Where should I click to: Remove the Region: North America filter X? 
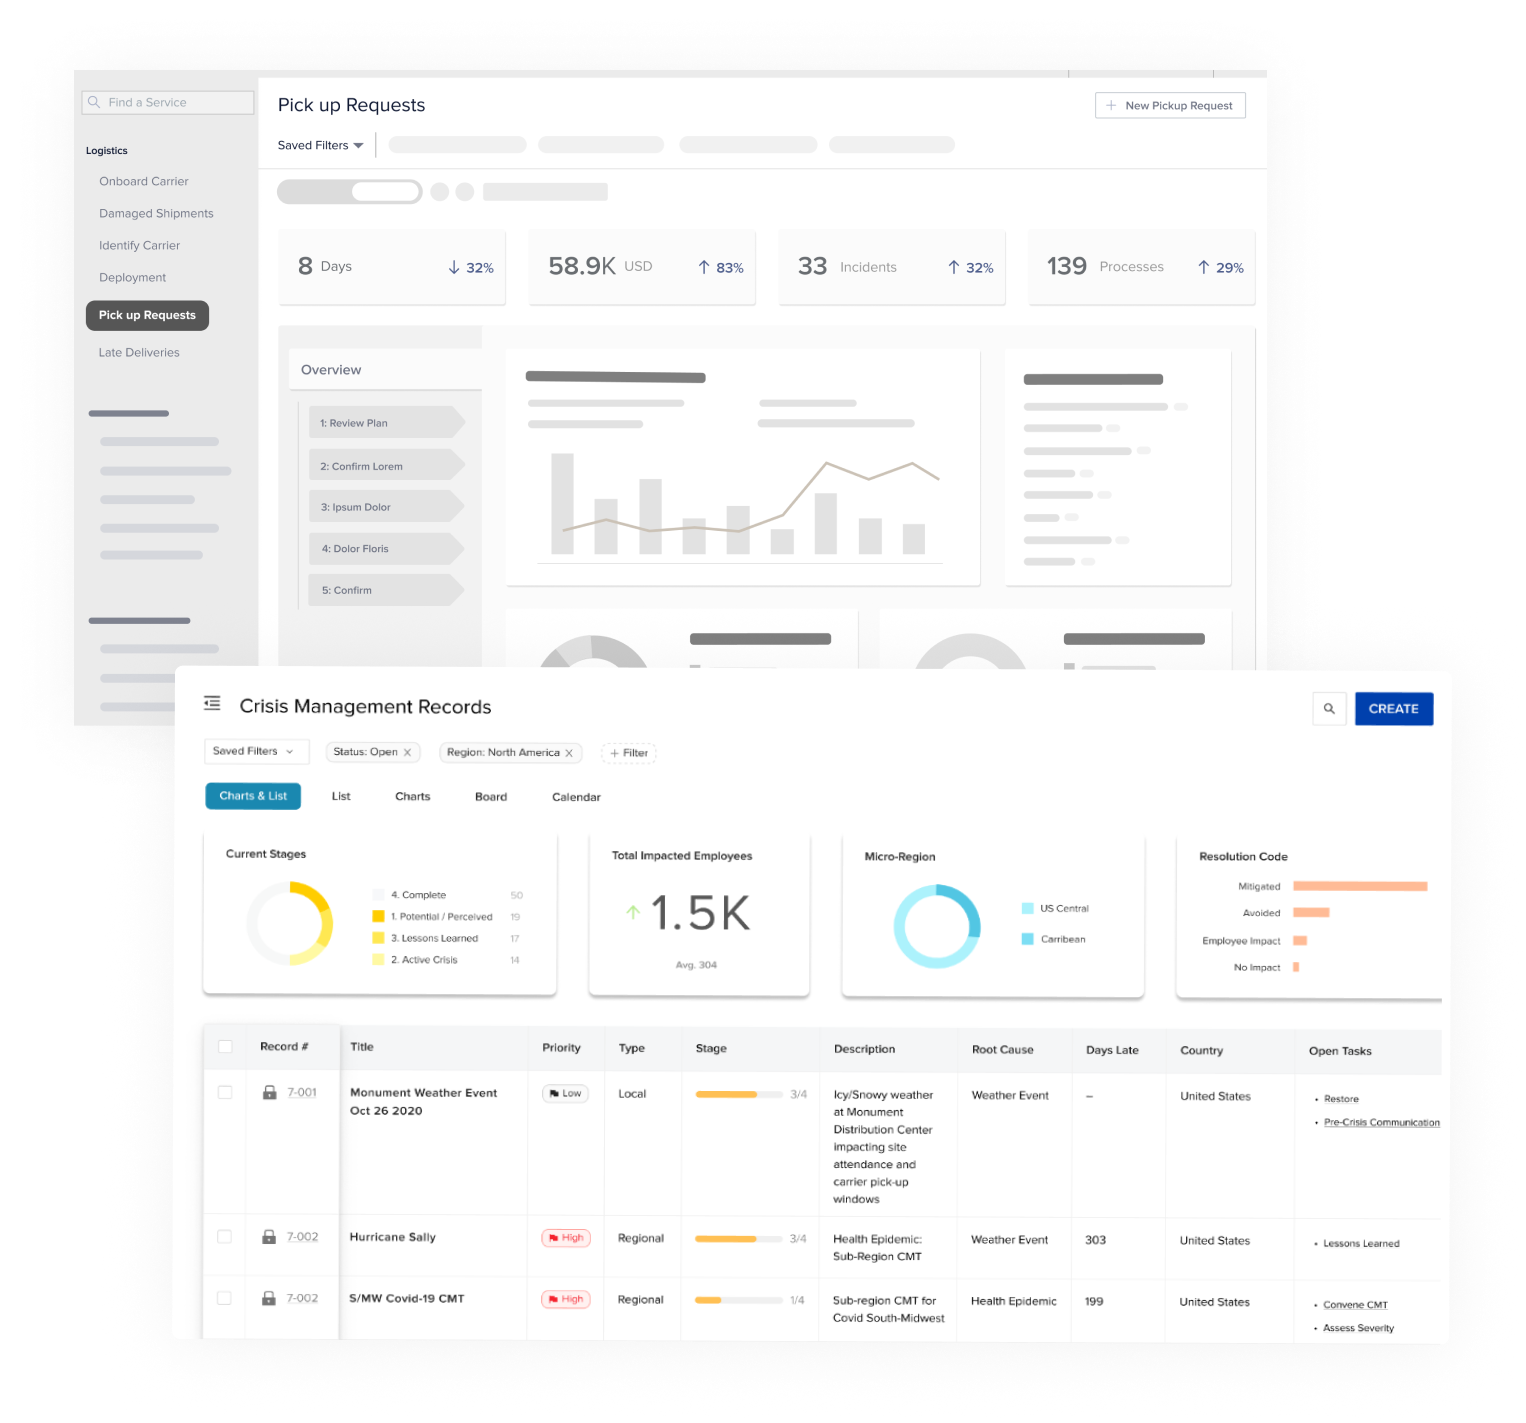point(569,753)
